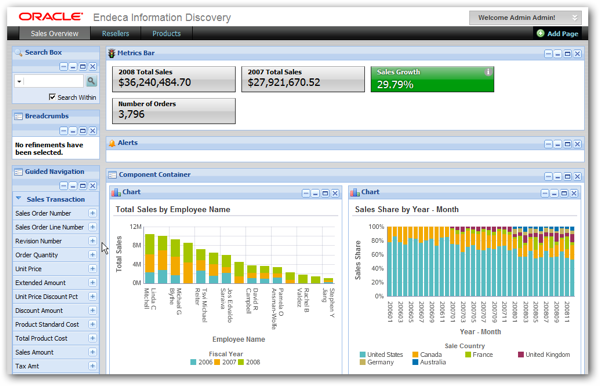Collapse the Sales Transaction group
This screenshot has width=600, height=386.
point(18,199)
